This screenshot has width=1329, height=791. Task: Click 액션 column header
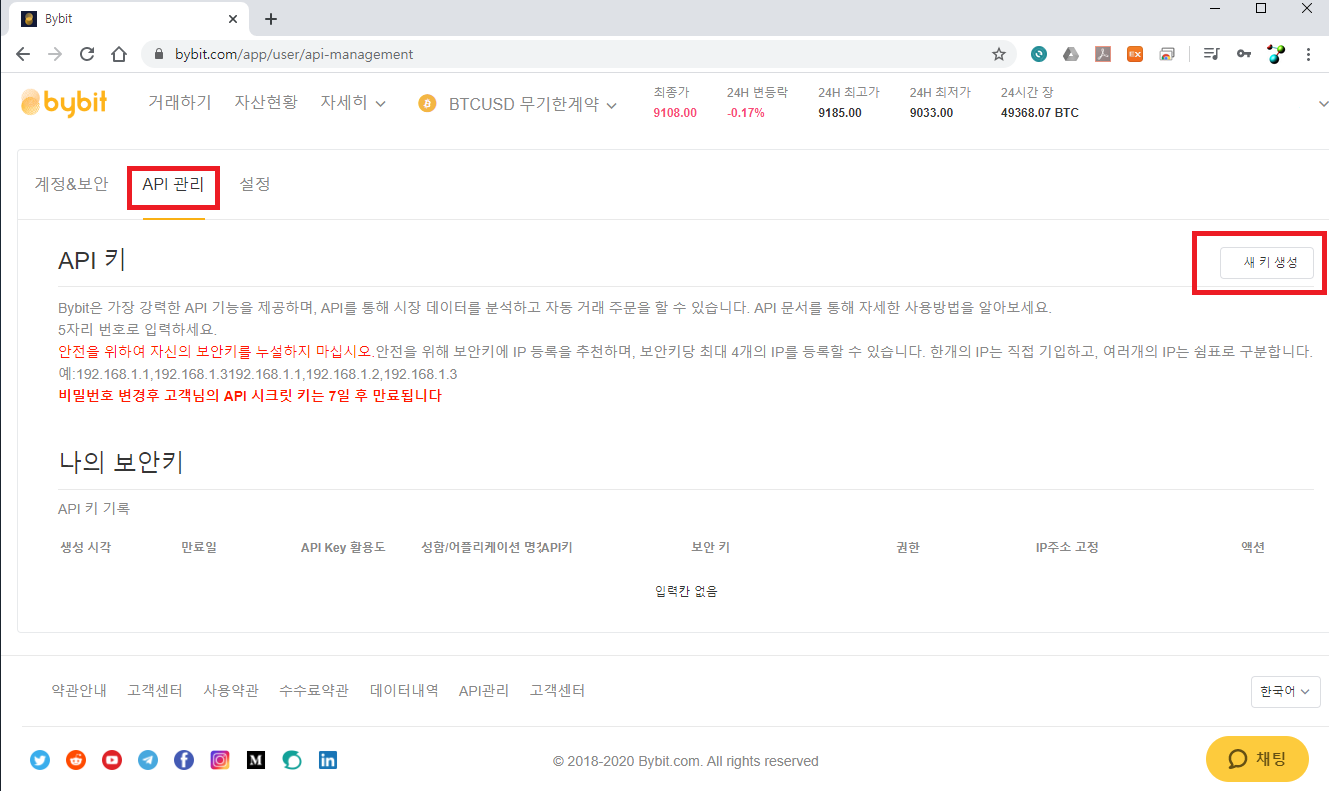1253,547
